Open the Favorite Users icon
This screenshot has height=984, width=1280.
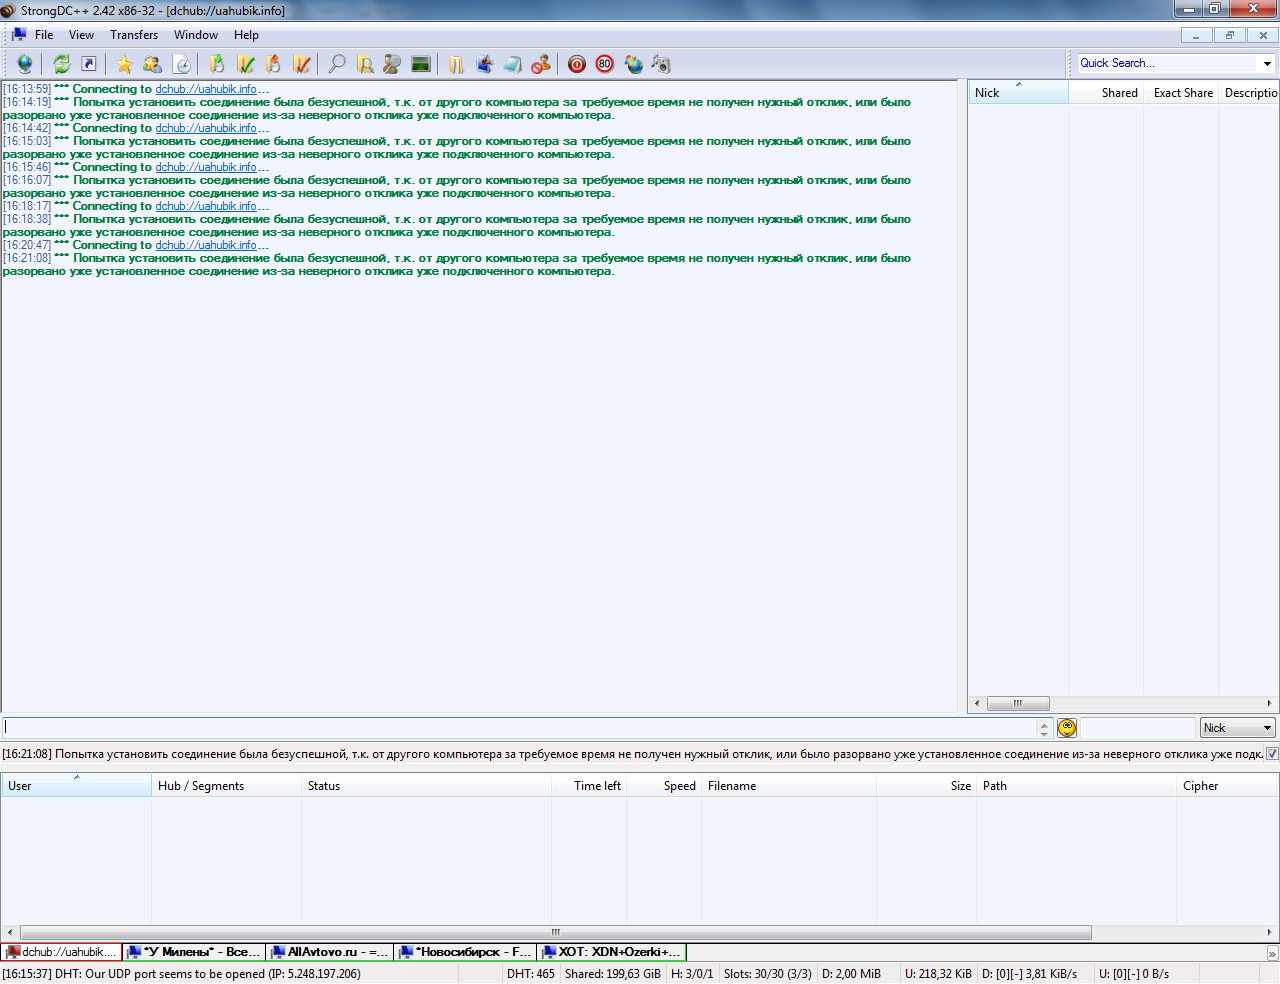pyautogui.click(x=152, y=64)
